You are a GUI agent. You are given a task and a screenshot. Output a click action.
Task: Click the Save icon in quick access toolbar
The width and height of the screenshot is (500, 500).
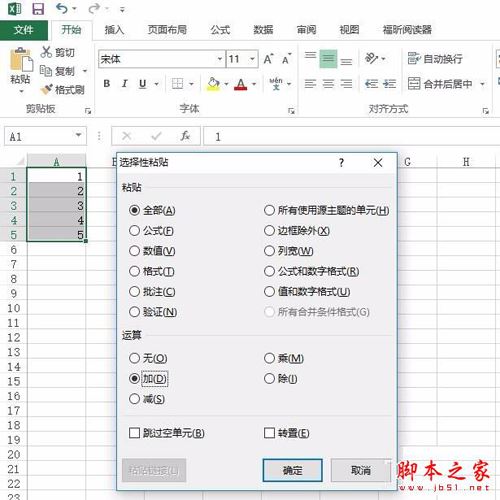[x=38, y=9]
